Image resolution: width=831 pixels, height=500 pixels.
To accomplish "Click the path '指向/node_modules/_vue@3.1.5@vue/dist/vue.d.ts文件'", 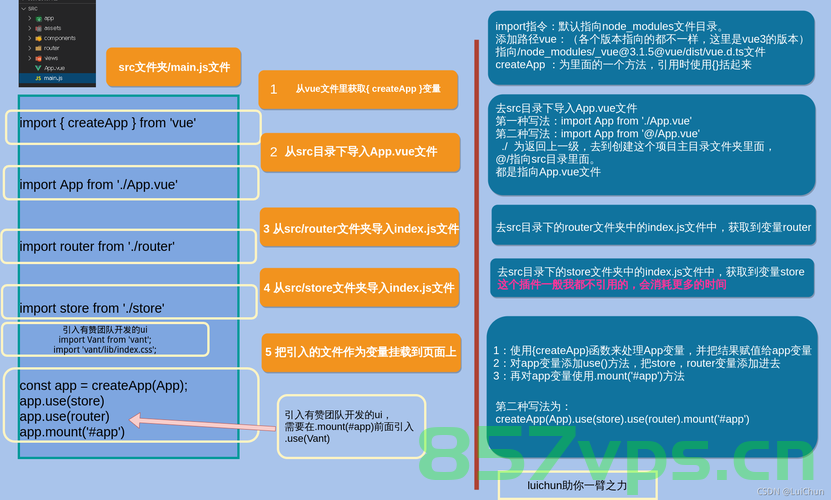I will tap(630, 52).
